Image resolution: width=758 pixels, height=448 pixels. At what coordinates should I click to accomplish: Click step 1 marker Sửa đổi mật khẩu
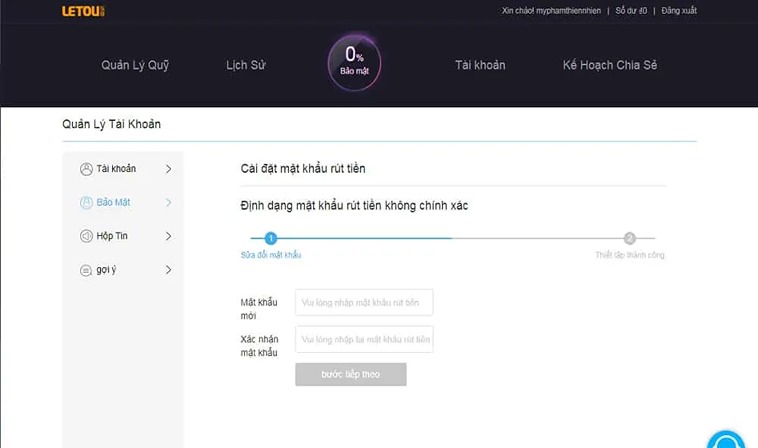(271, 238)
